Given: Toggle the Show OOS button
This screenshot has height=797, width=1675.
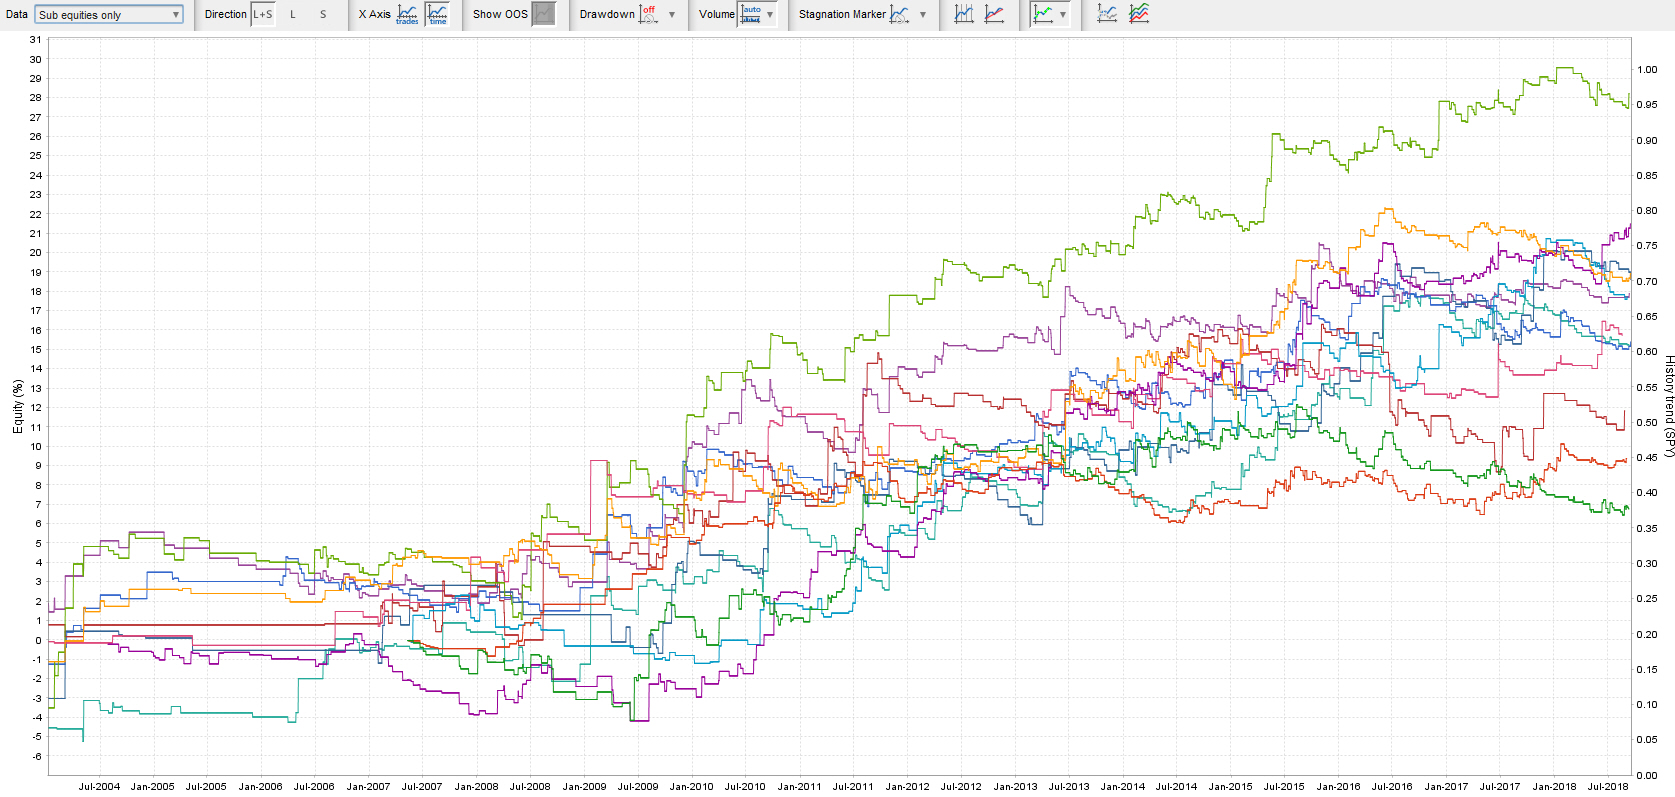Looking at the screenshot, I should pos(544,14).
